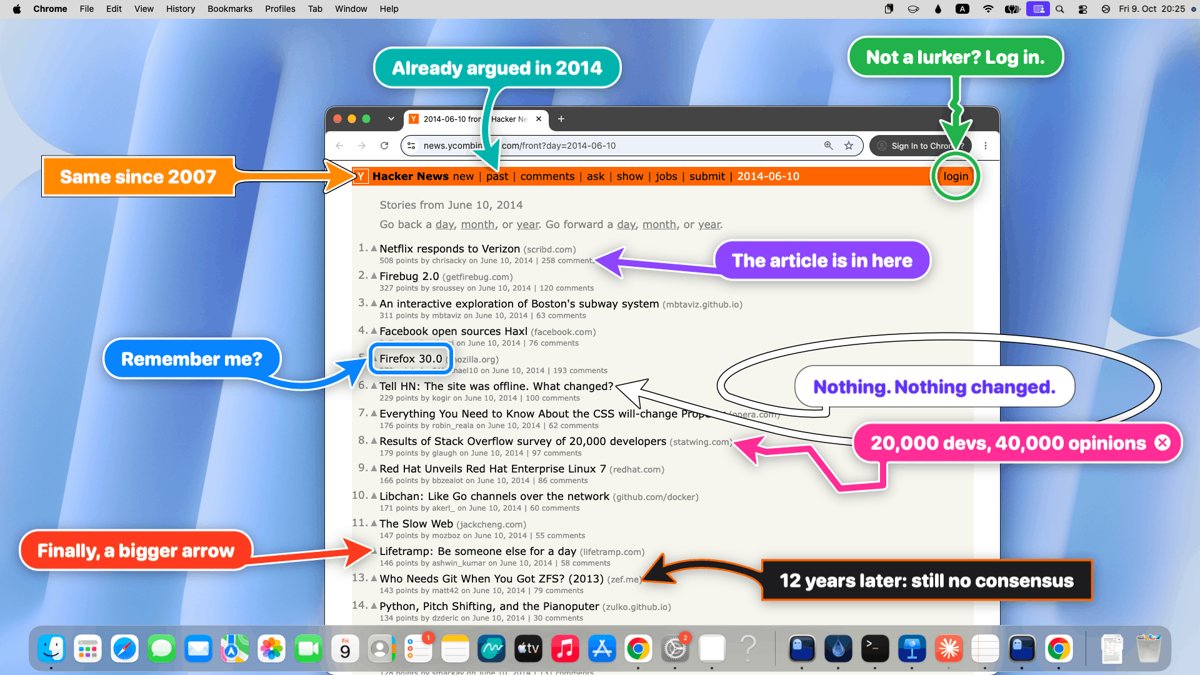Screen dimensions: 1200x675
Task: Open the submit link in the nav bar
Action: coord(707,177)
